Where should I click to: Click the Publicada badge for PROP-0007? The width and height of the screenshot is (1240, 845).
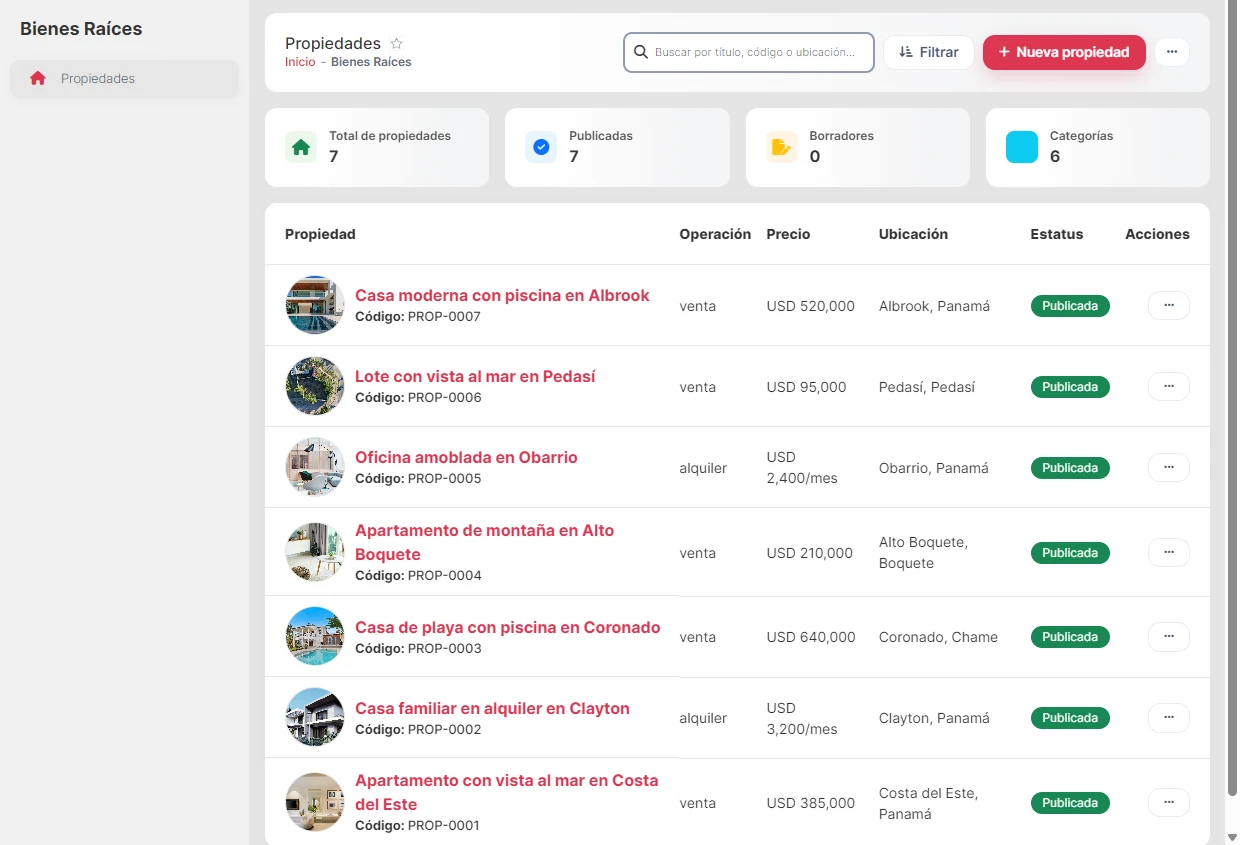pyautogui.click(x=1070, y=306)
